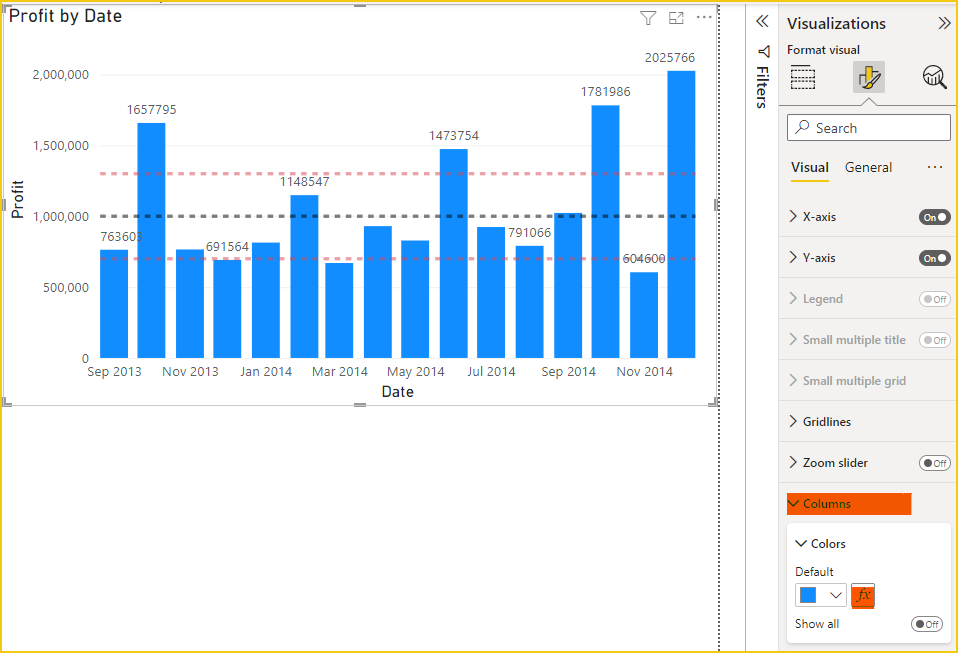The width and height of the screenshot is (958, 653).
Task: Enable the Zoom slider toggle
Action: point(935,463)
